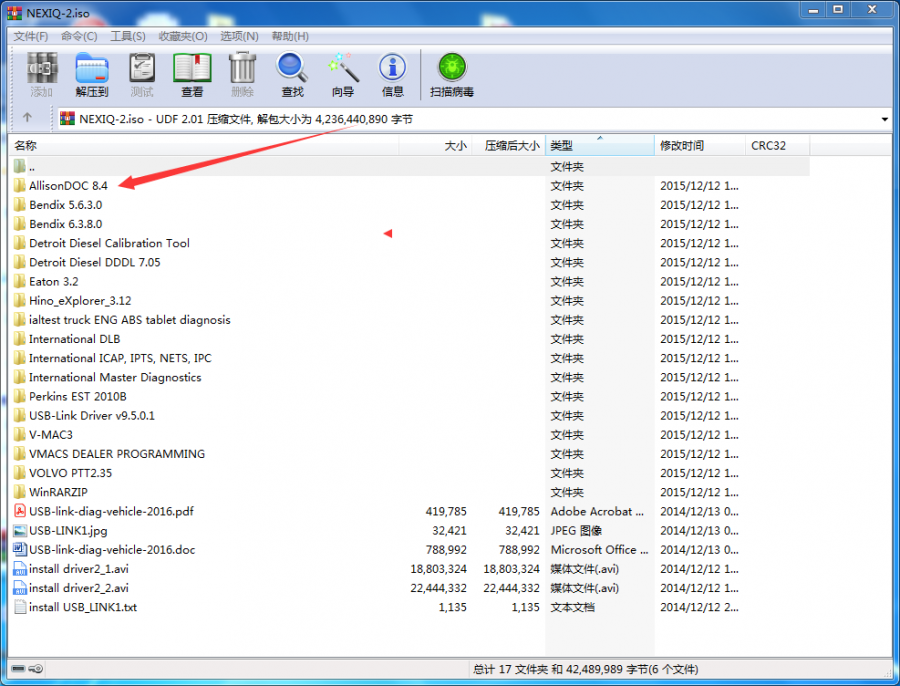This screenshot has width=900, height=686.
Task: Click the up-arrow parent folder icon
Action: pyautogui.click(x=27, y=118)
